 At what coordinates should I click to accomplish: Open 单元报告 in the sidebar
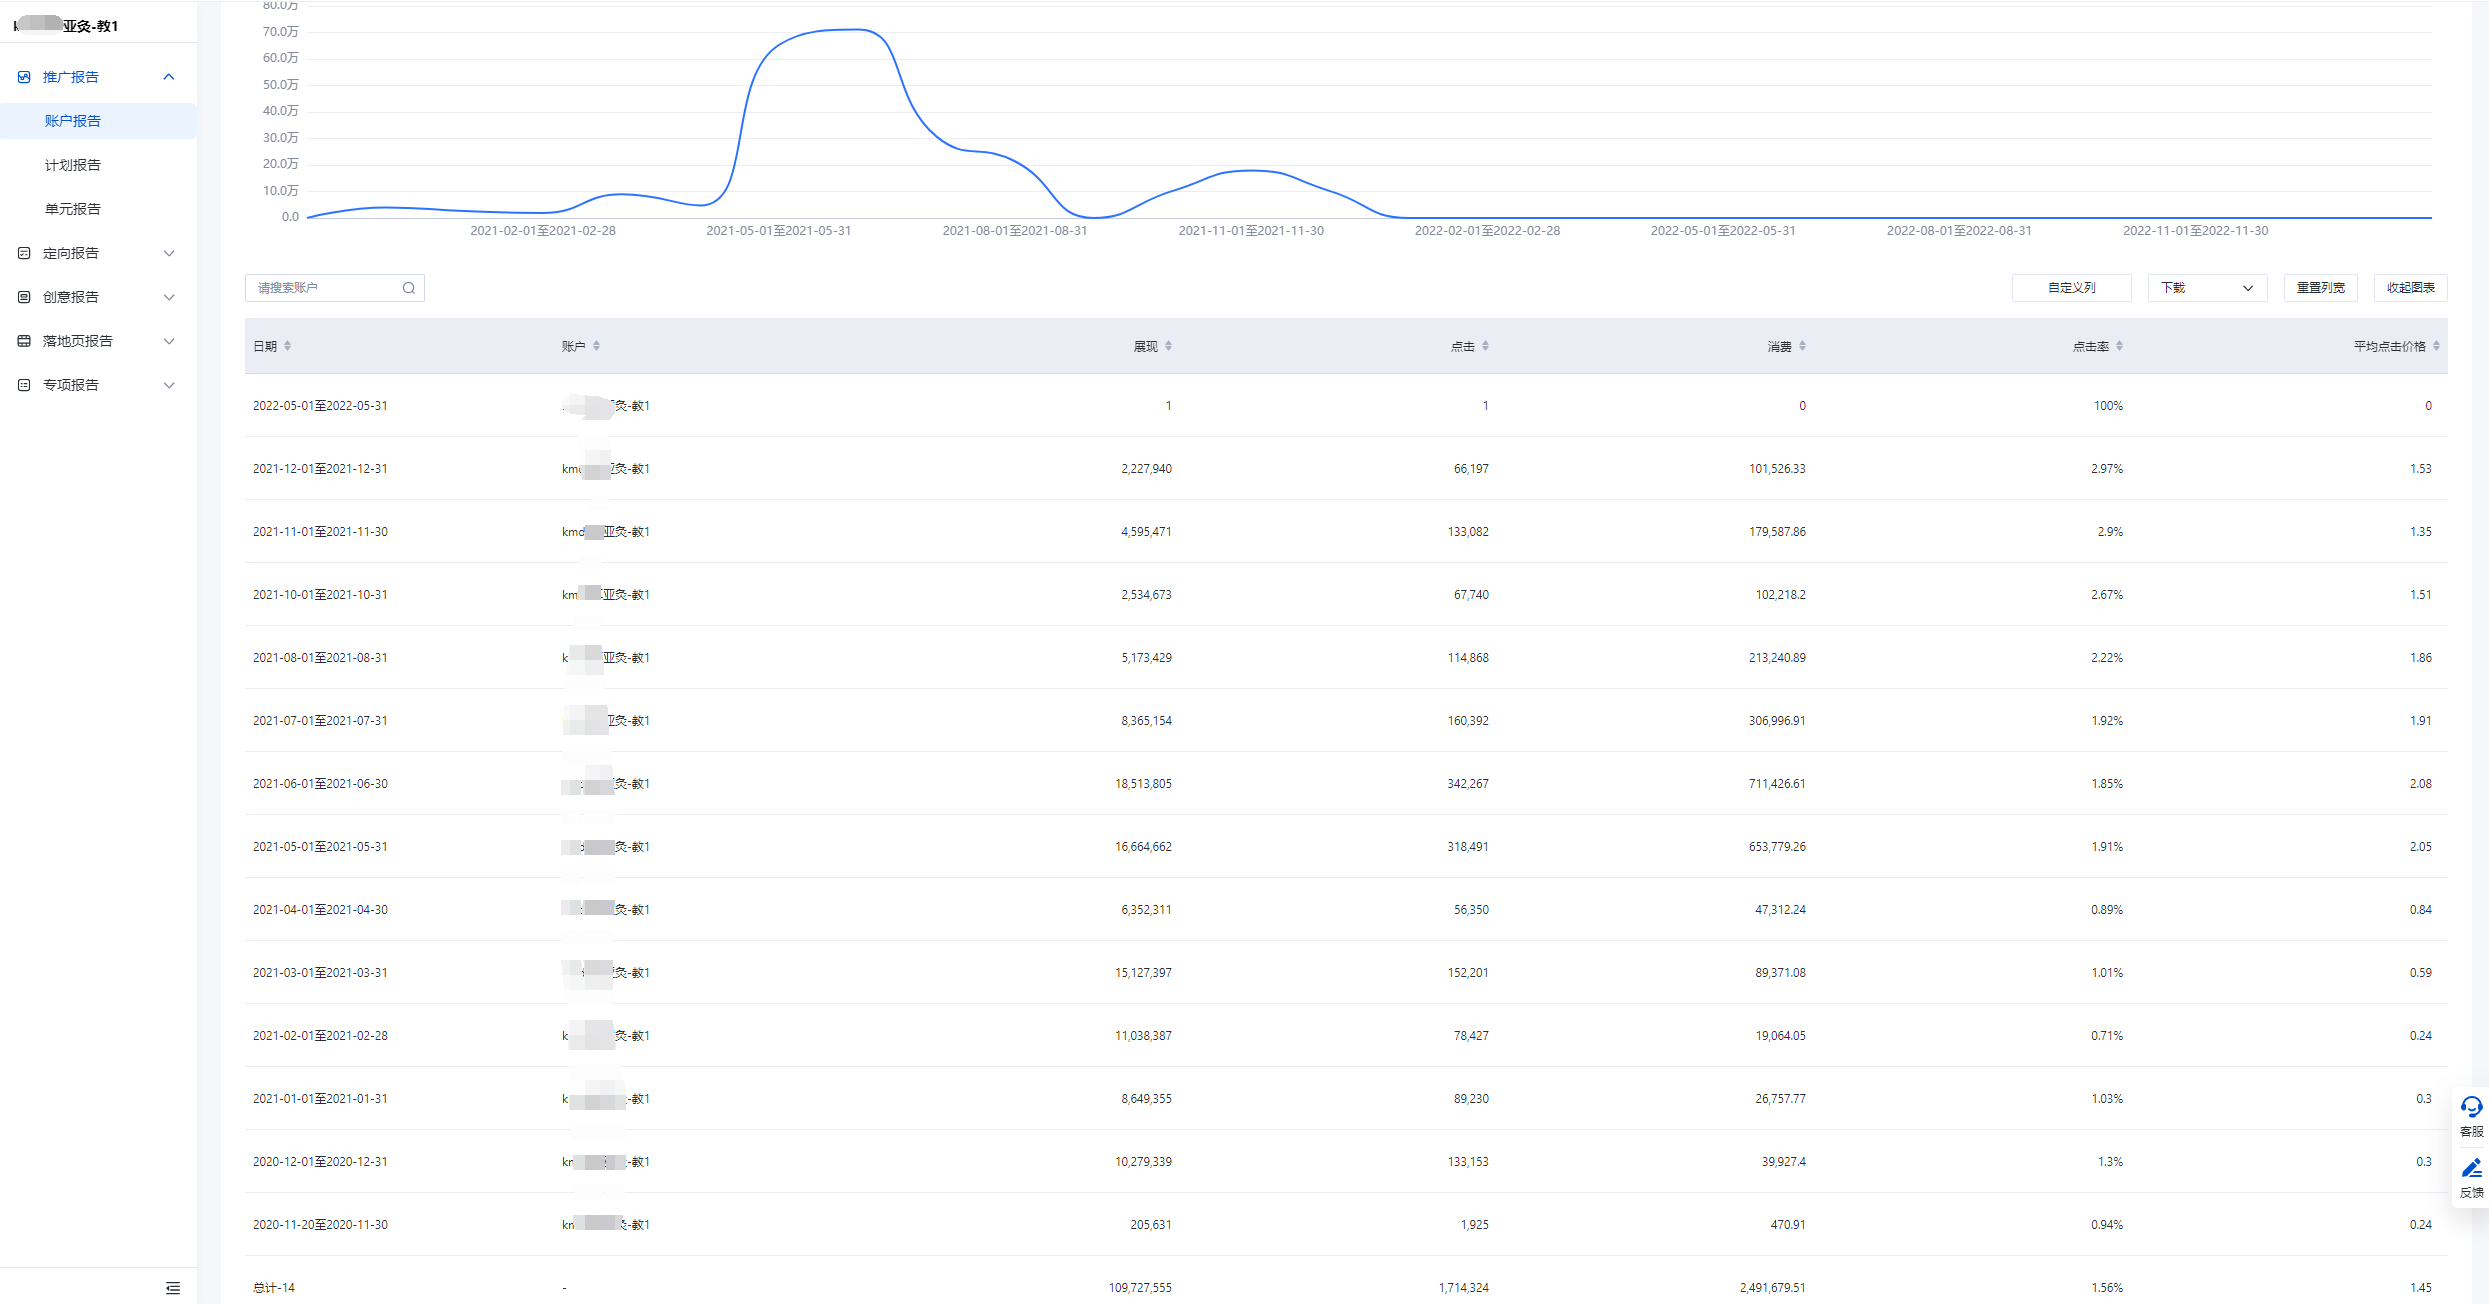pos(73,209)
